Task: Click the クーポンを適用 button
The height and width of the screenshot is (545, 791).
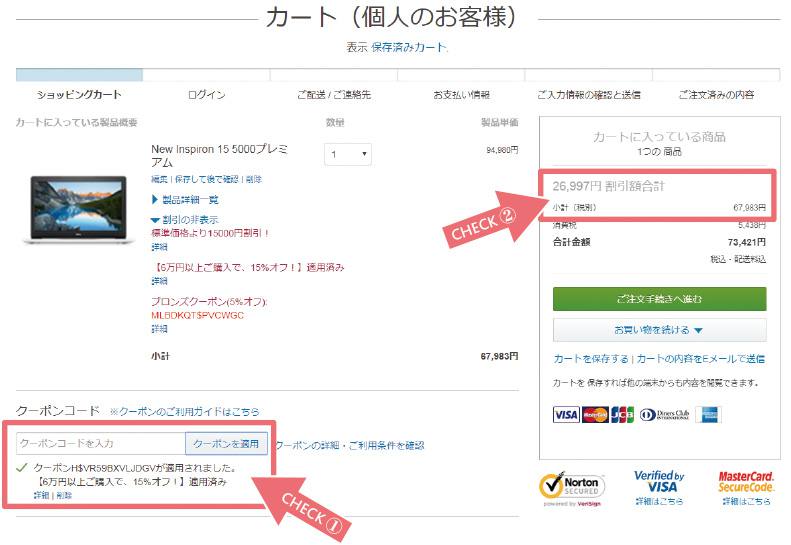Action: [x=226, y=444]
